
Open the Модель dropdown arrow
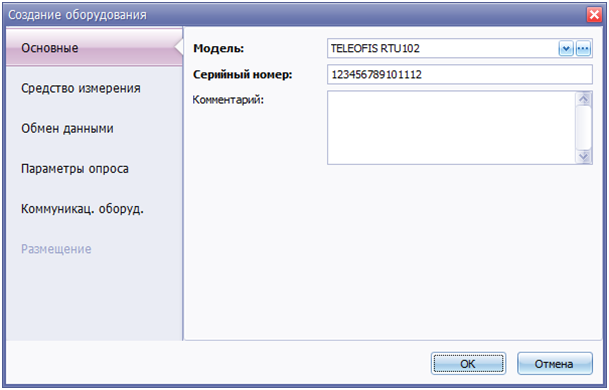(x=566, y=49)
